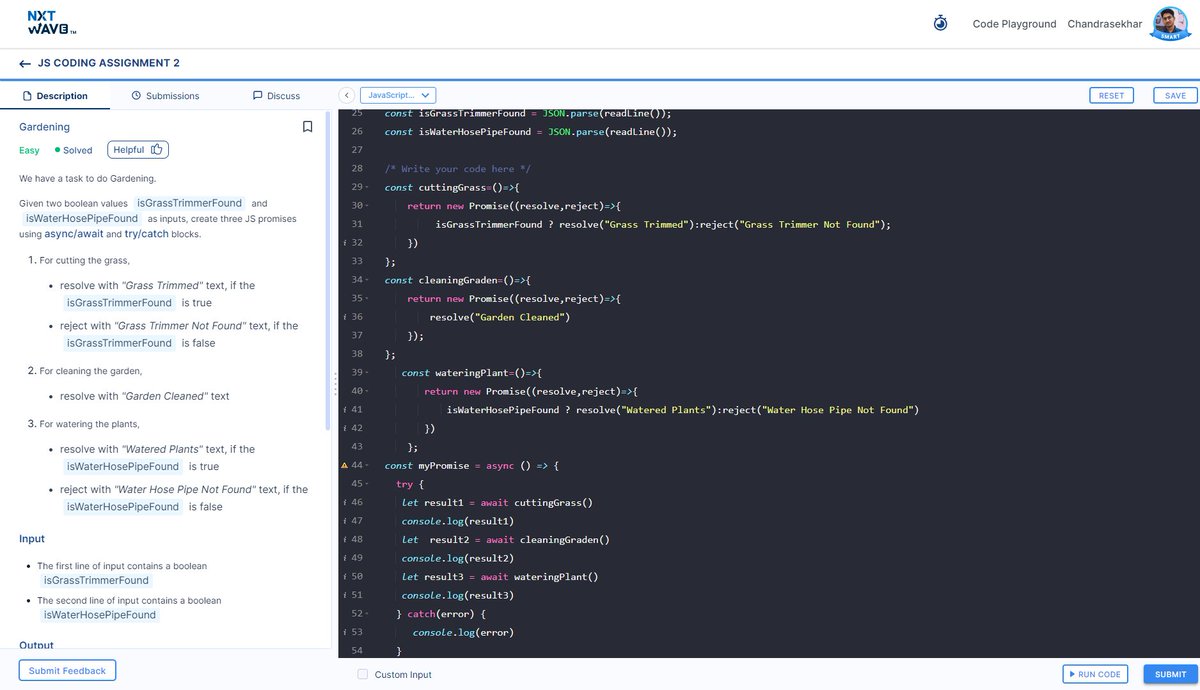Open the Chandrasekhar profile avatar
Viewport: 1200px width, 690px height.
tap(1171, 23)
